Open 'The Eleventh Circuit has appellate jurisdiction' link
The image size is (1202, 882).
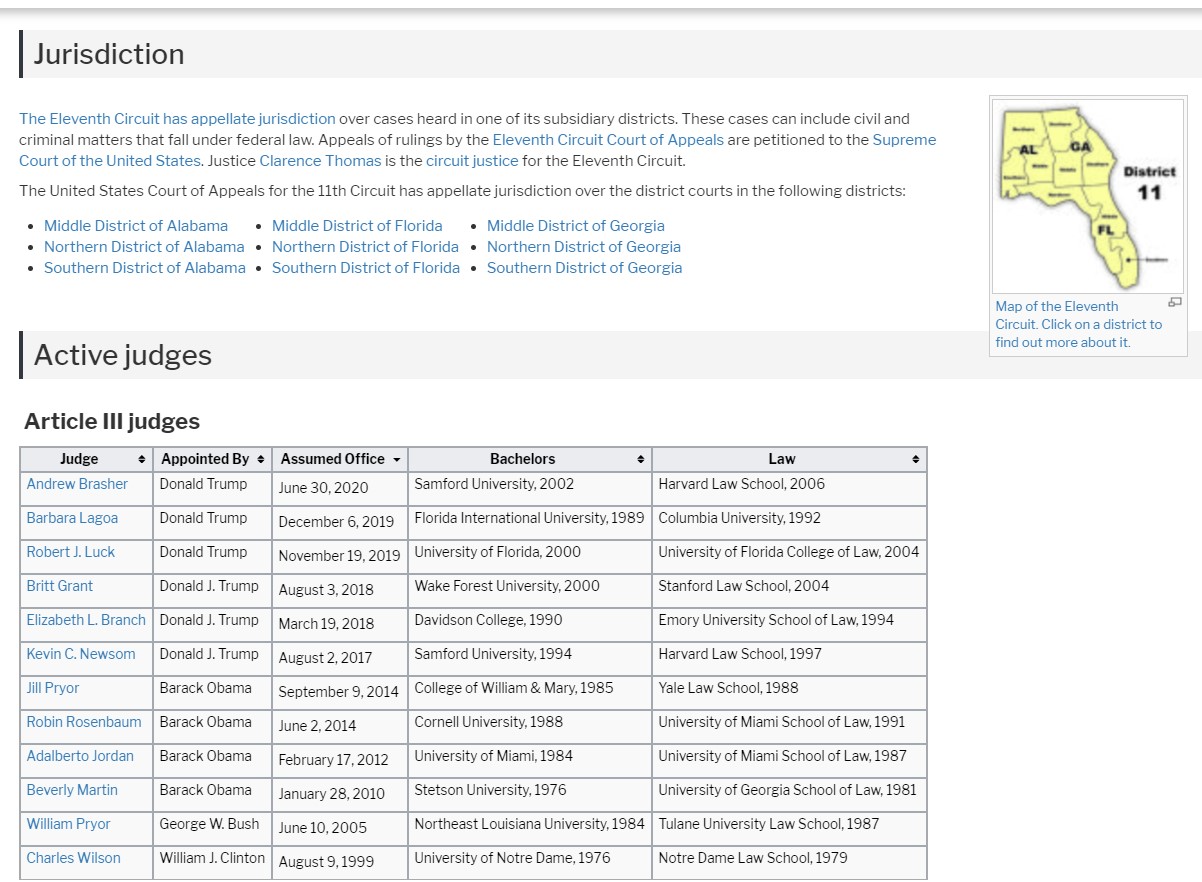pyautogui.click(x=177, y=118)
